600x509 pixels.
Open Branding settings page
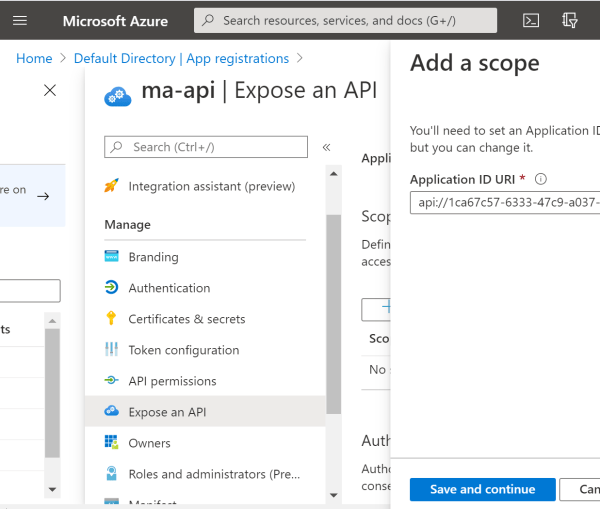(153, 257)
